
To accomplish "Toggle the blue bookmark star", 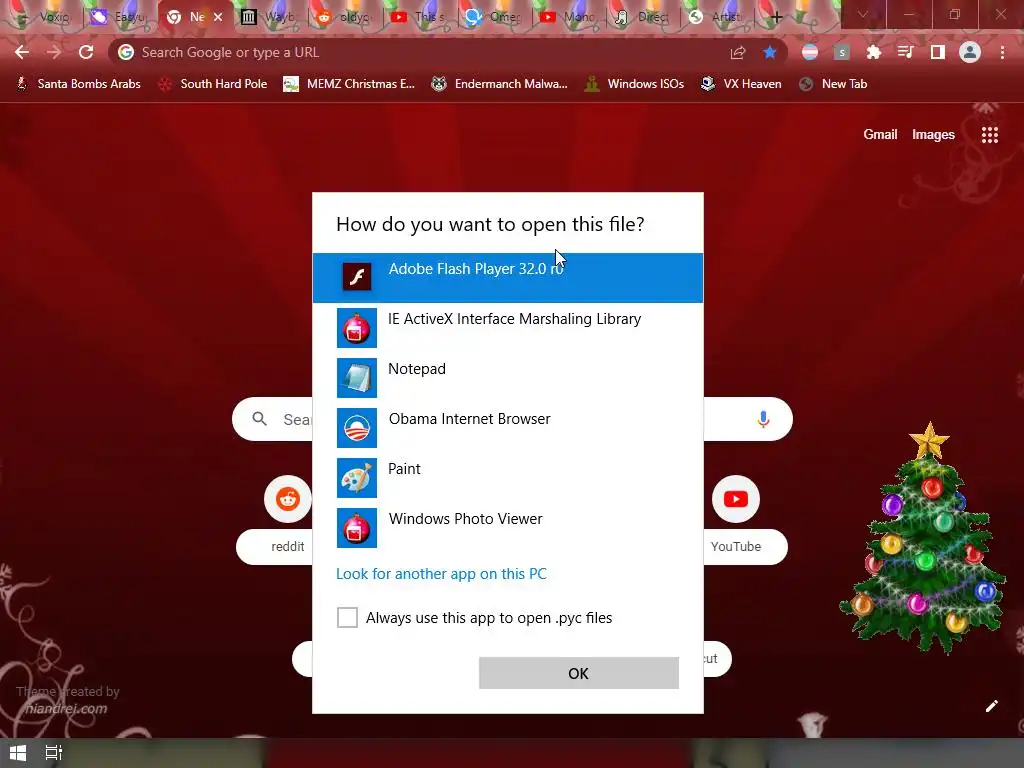I will click(x=770, y=52).
